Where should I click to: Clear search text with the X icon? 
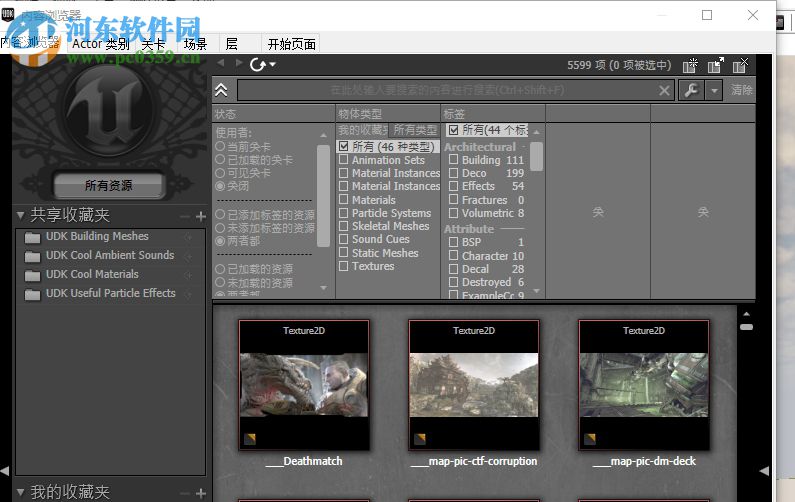664,91
